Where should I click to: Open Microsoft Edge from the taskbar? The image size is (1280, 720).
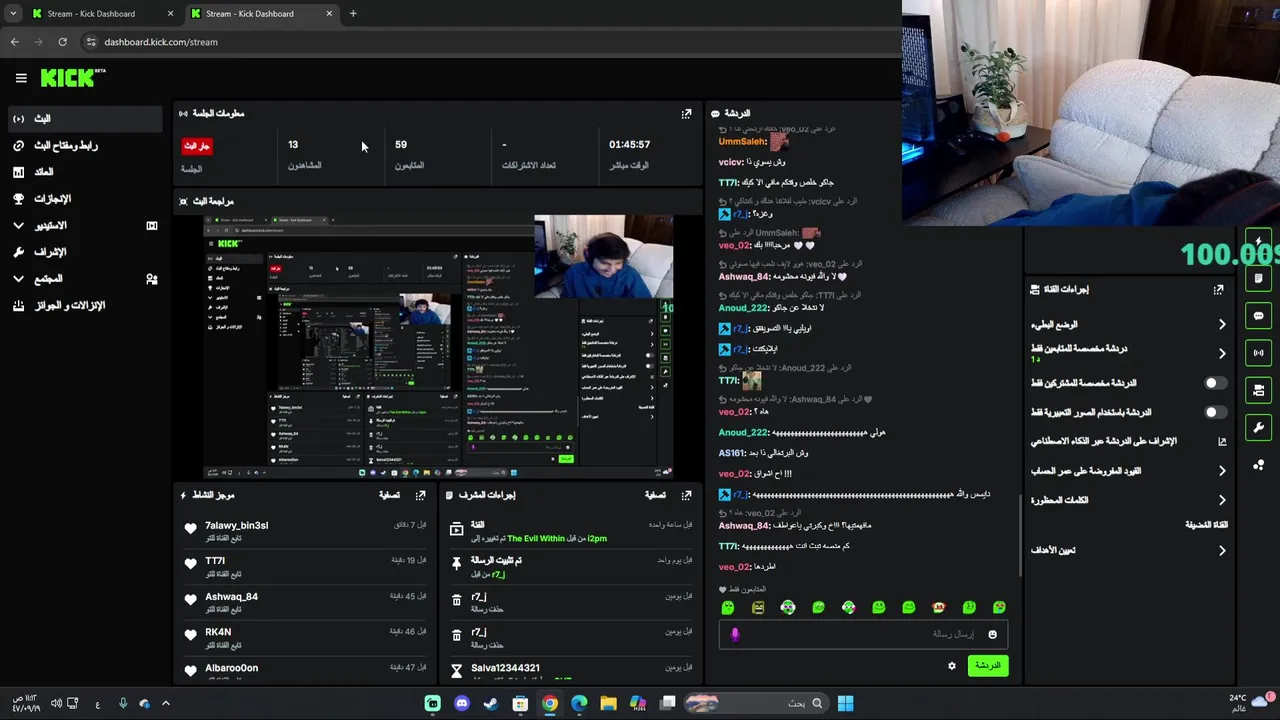coord(579,704)
